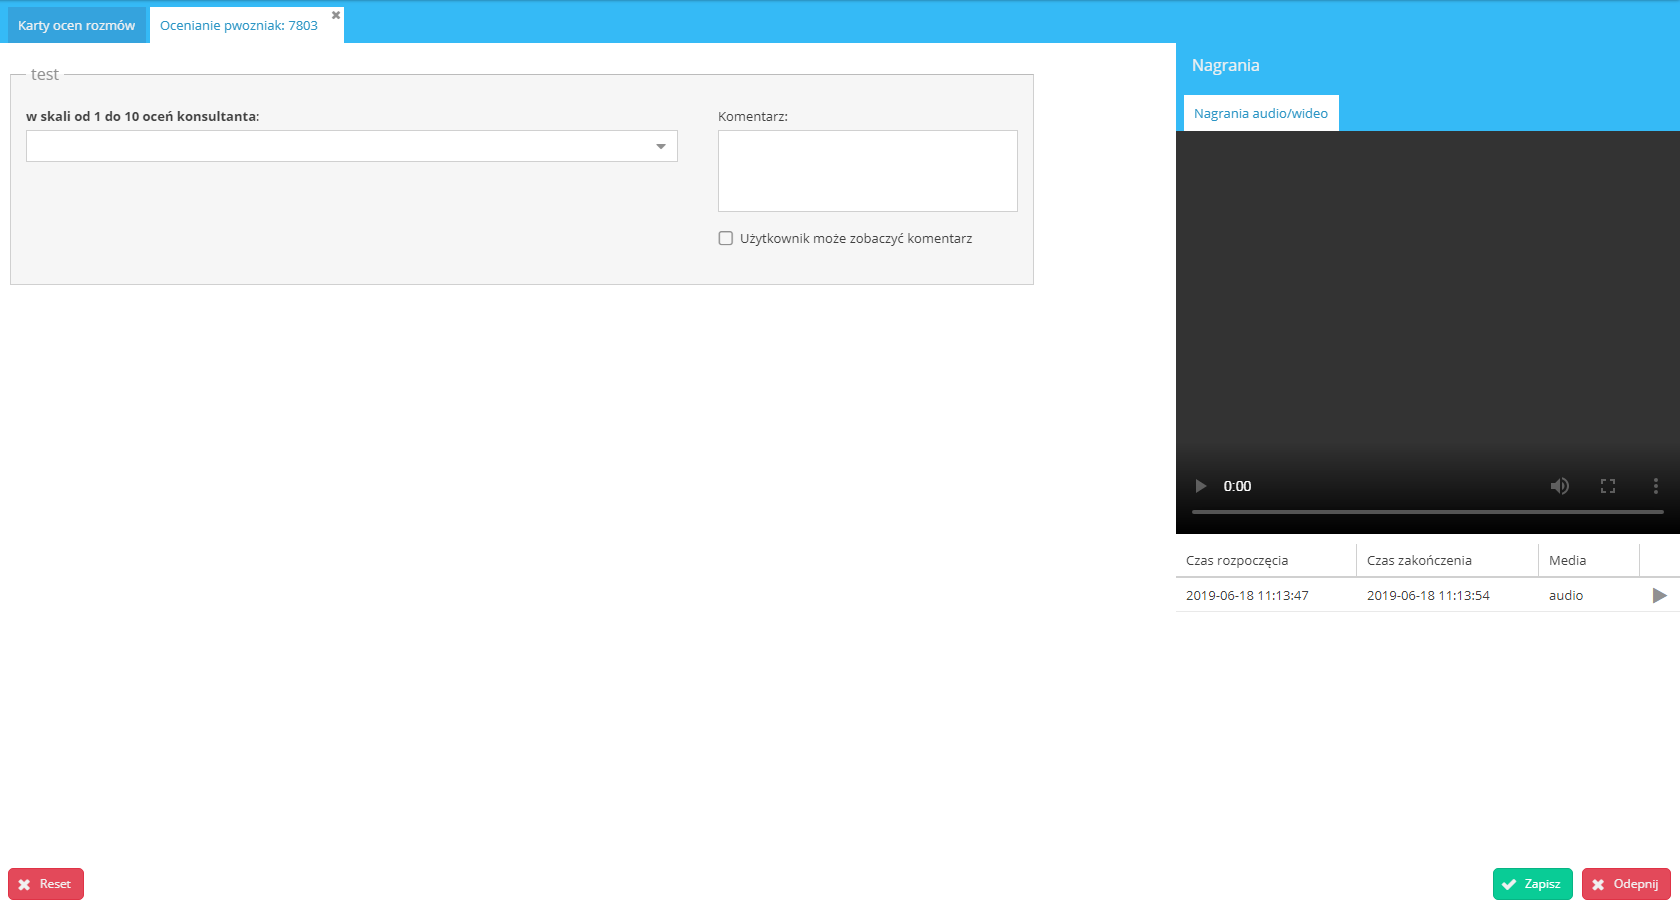The width and height of the screenshot is (1680, 906).
Task: Save the evaluation with Zapisz
Action: 1533,884
